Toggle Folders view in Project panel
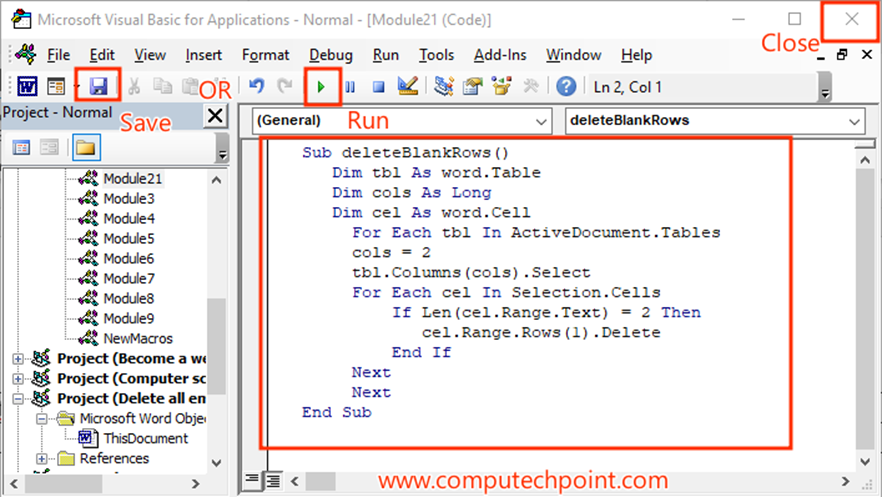The height and width of the screenshot is (497, 882). [x=86, y=148]
